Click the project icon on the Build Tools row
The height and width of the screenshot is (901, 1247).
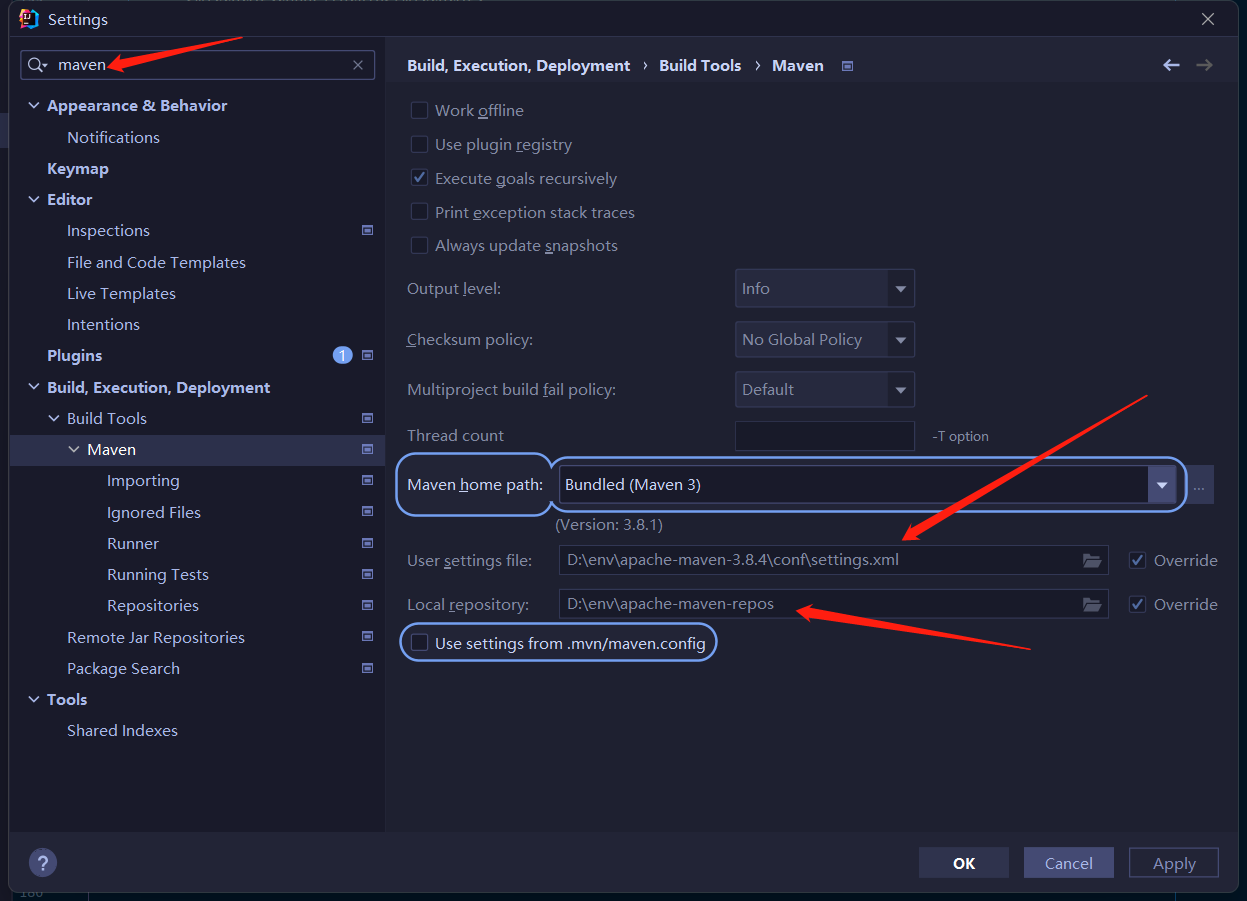point(367,418)
